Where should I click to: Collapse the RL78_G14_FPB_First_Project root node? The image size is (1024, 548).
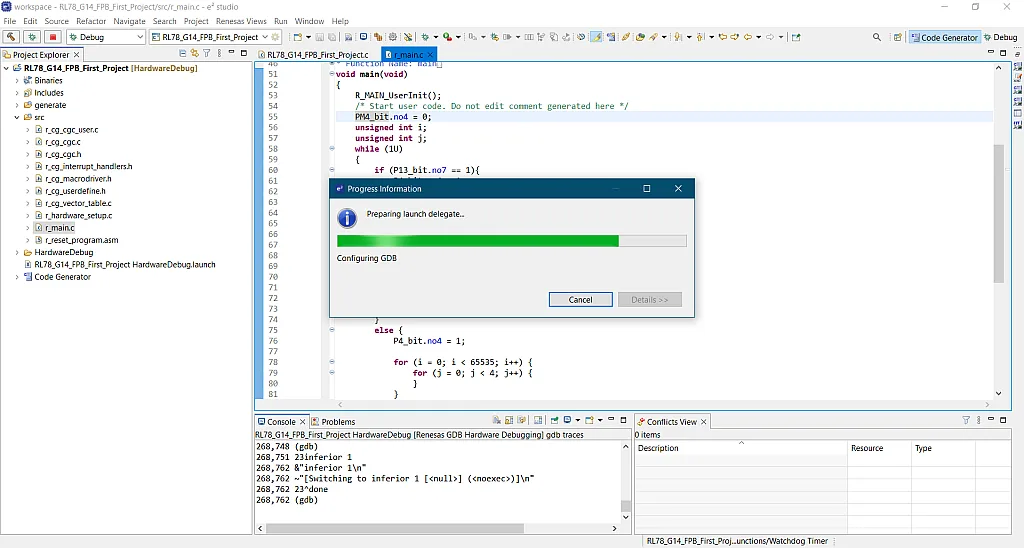click(x=7, y=68)
